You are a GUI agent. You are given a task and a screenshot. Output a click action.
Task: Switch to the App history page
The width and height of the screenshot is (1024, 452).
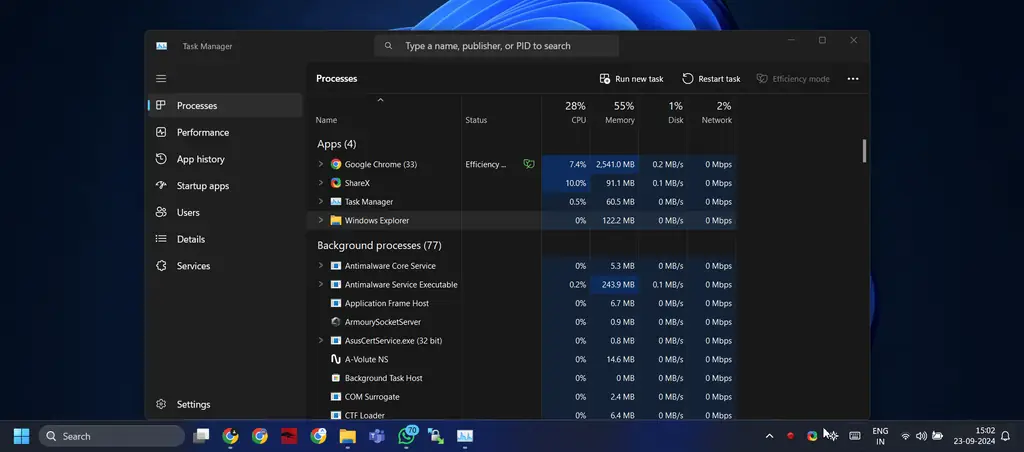(225, 159)
